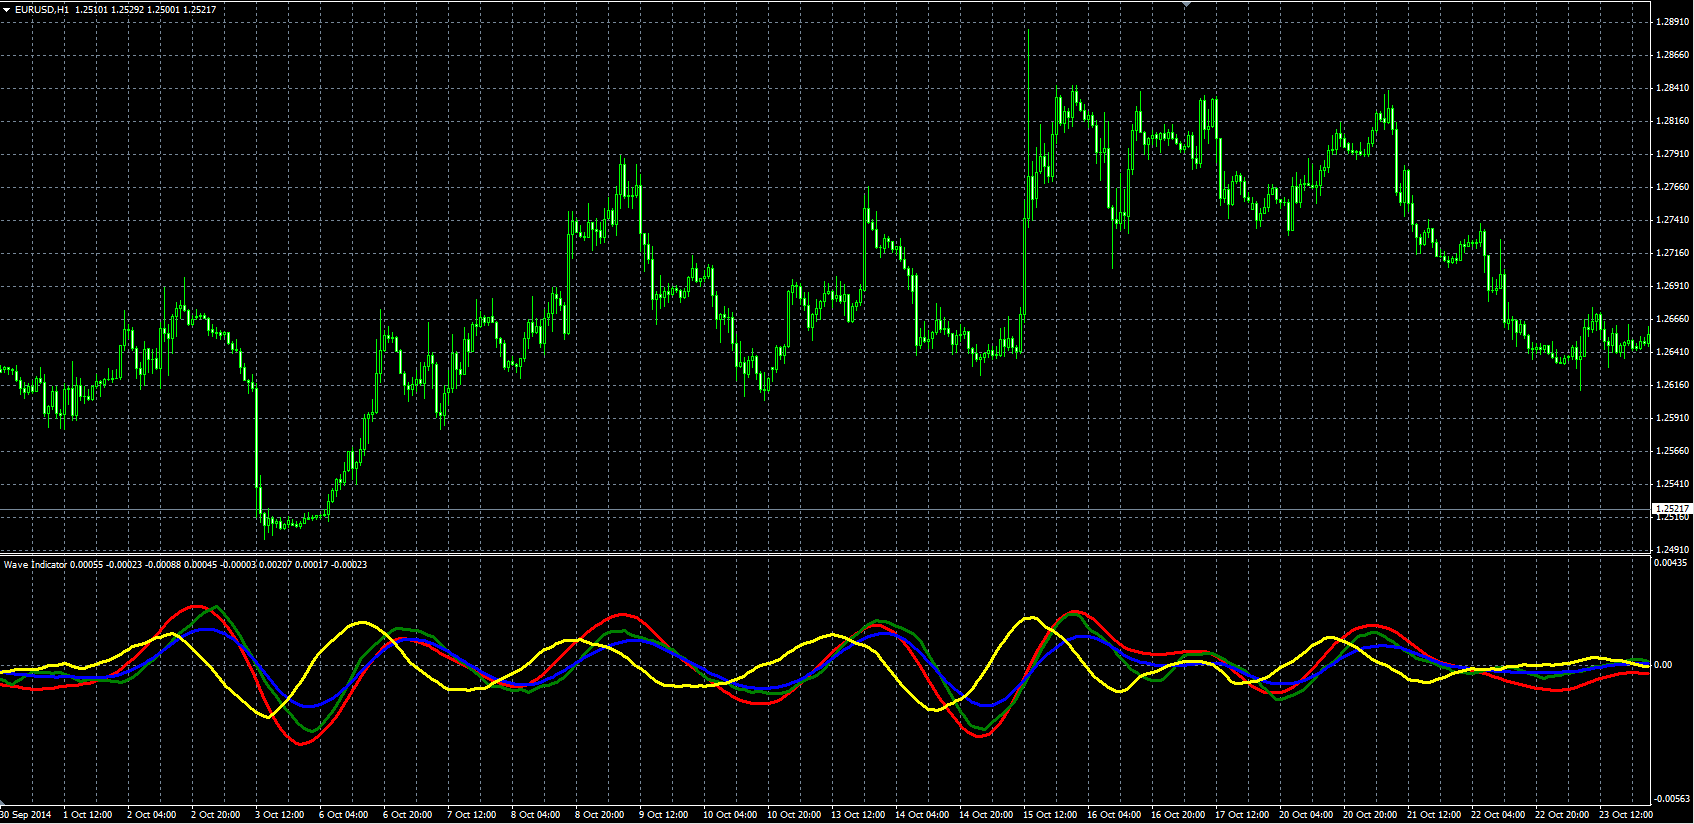Click the 1.28410 price scale label

point(1672,88)
